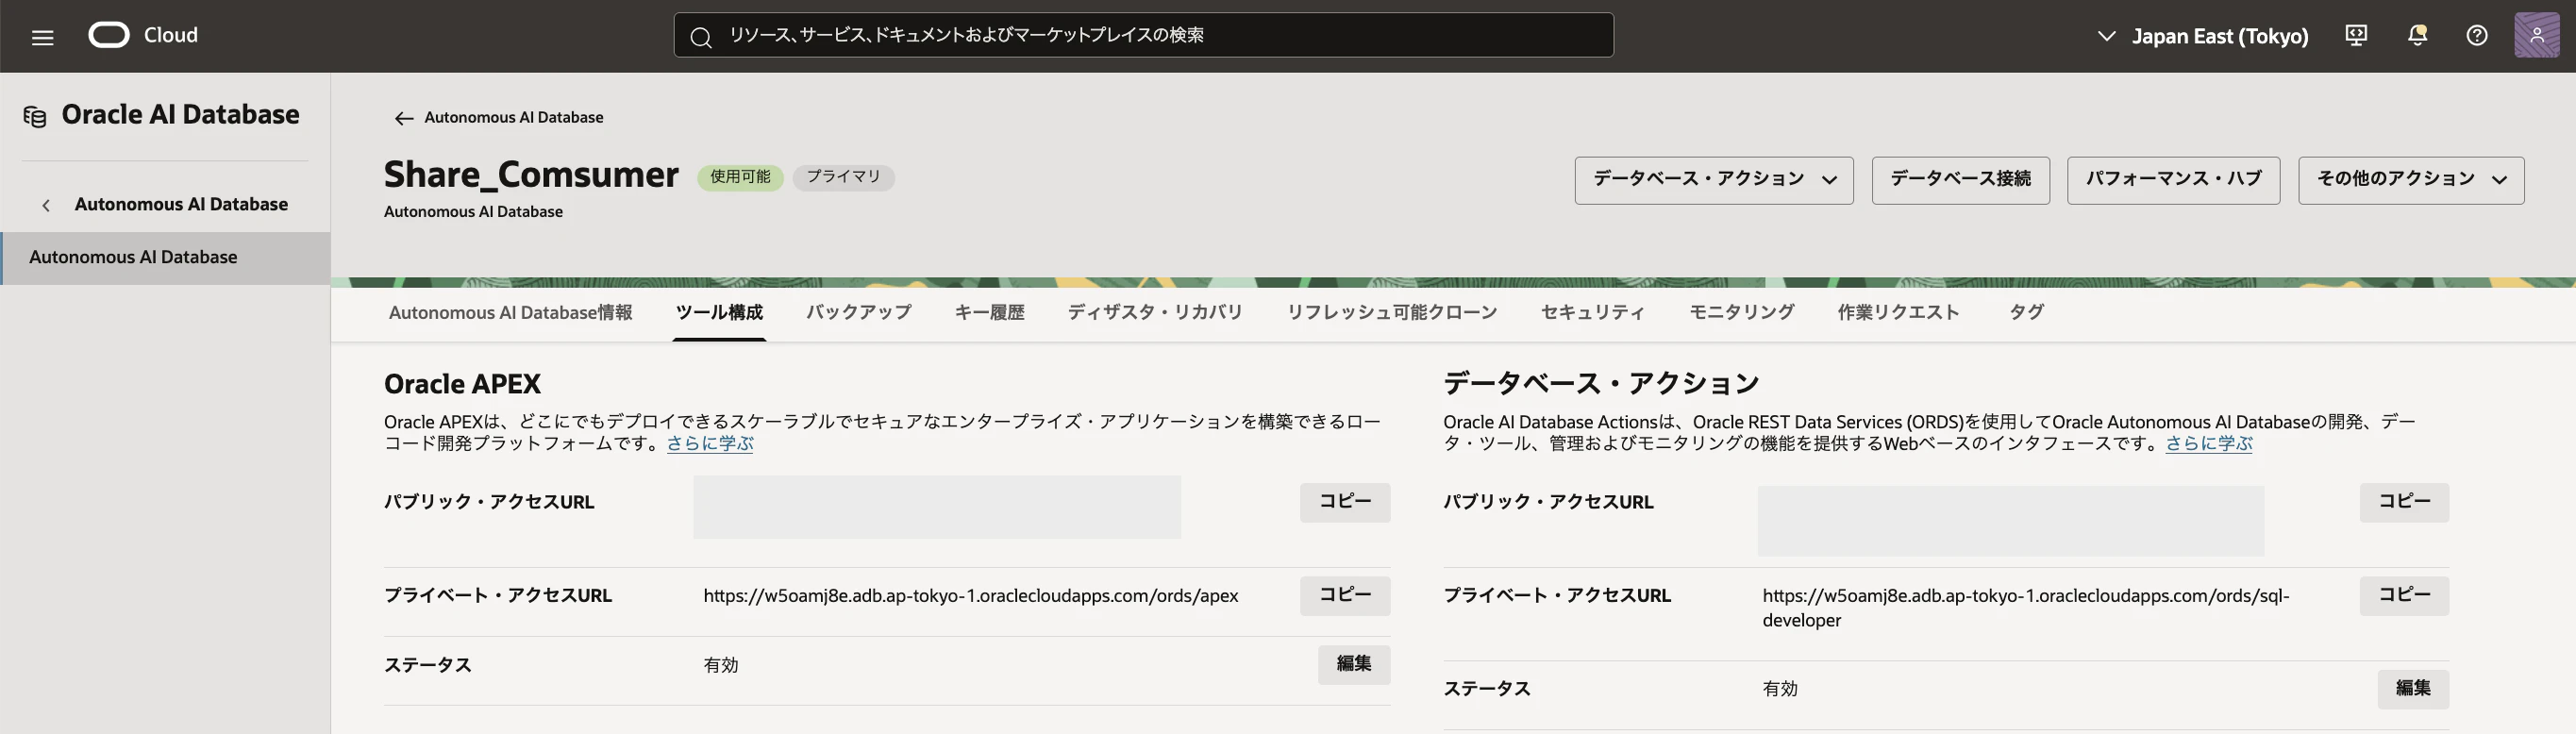Edit the Oracle APEX status
2576x734 pixels.
pyautogui.click(x=1353, y=665)
